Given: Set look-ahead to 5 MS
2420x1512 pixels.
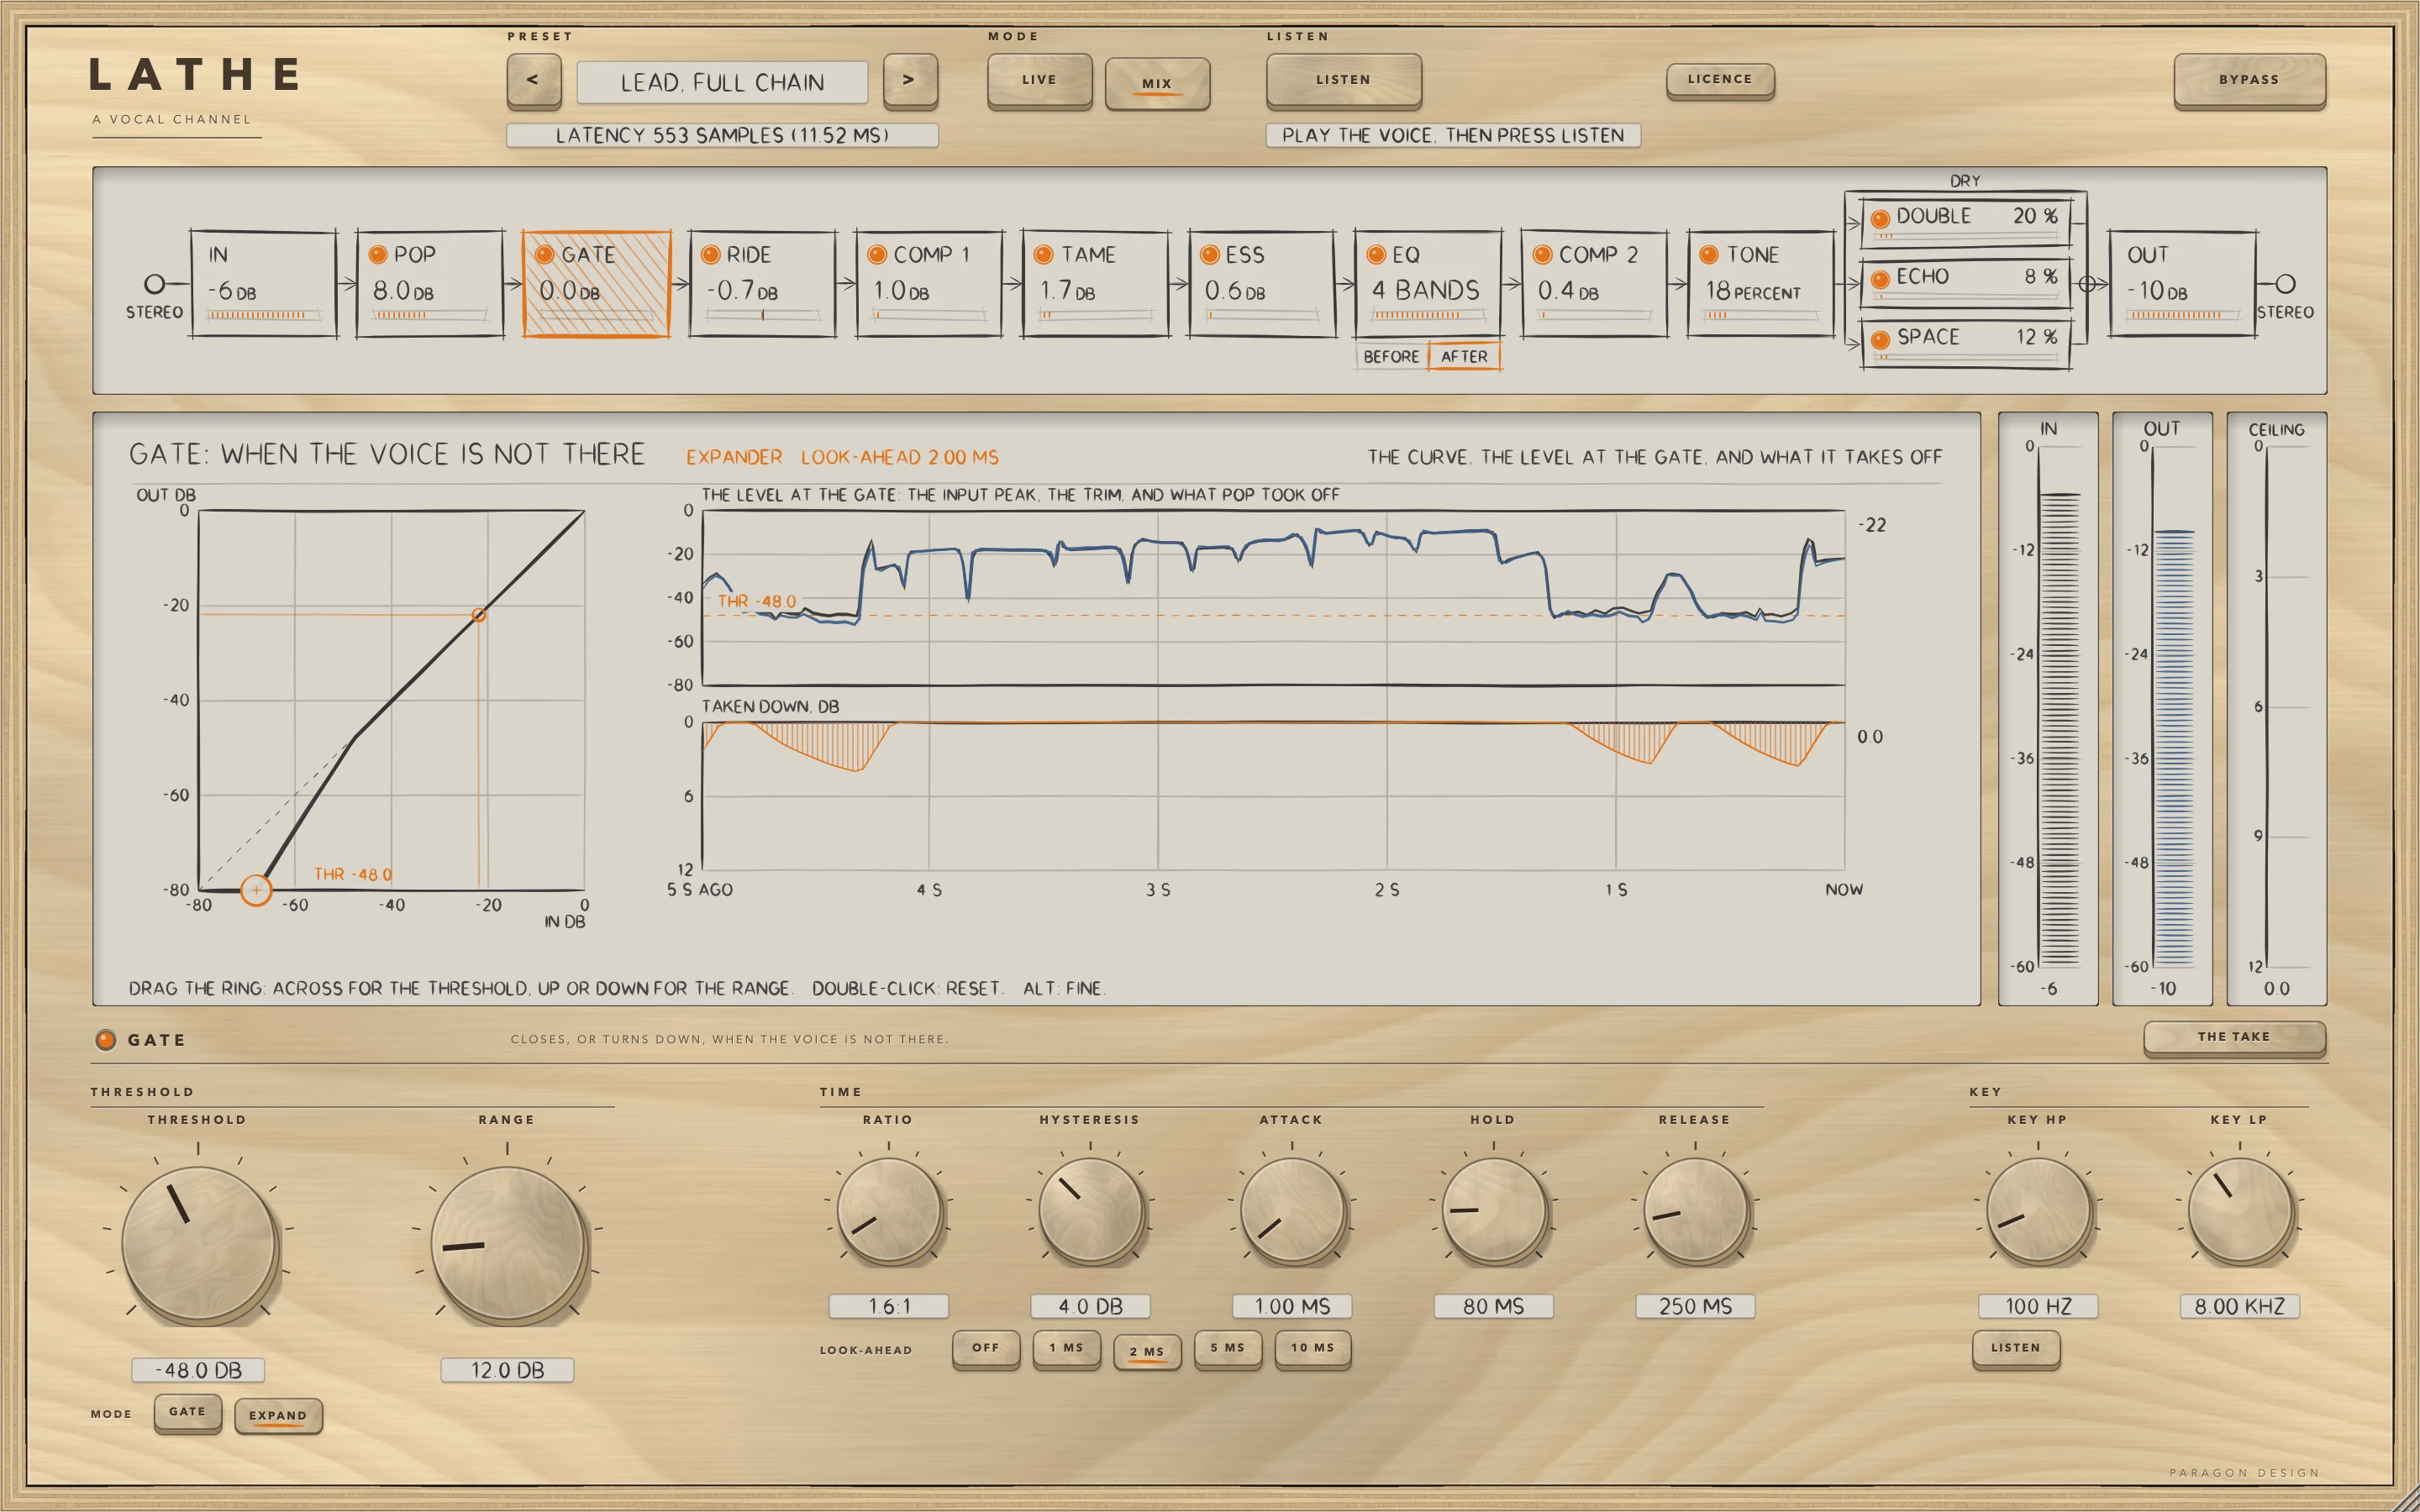Looking at the screenshot, I should [x=1228, y=1348].
